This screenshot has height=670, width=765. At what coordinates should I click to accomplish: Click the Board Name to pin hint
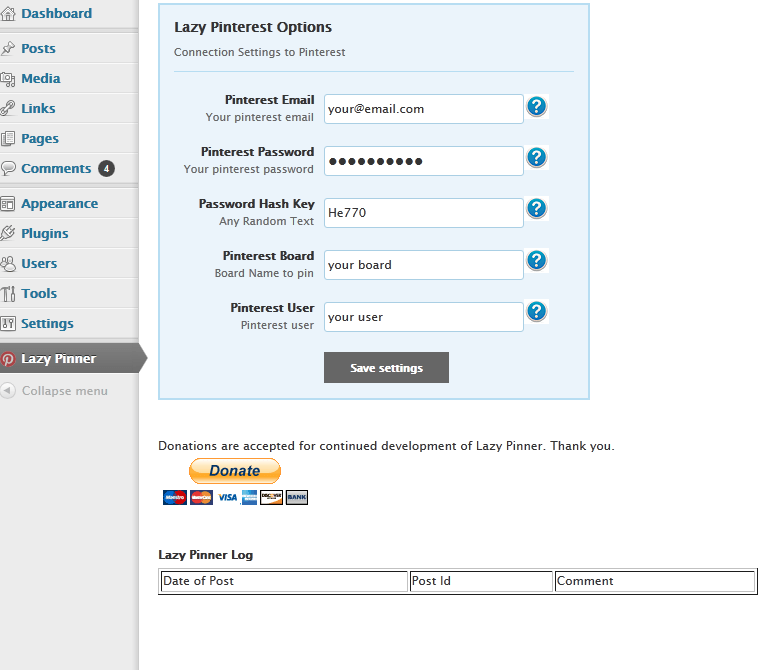click(264, 273)
